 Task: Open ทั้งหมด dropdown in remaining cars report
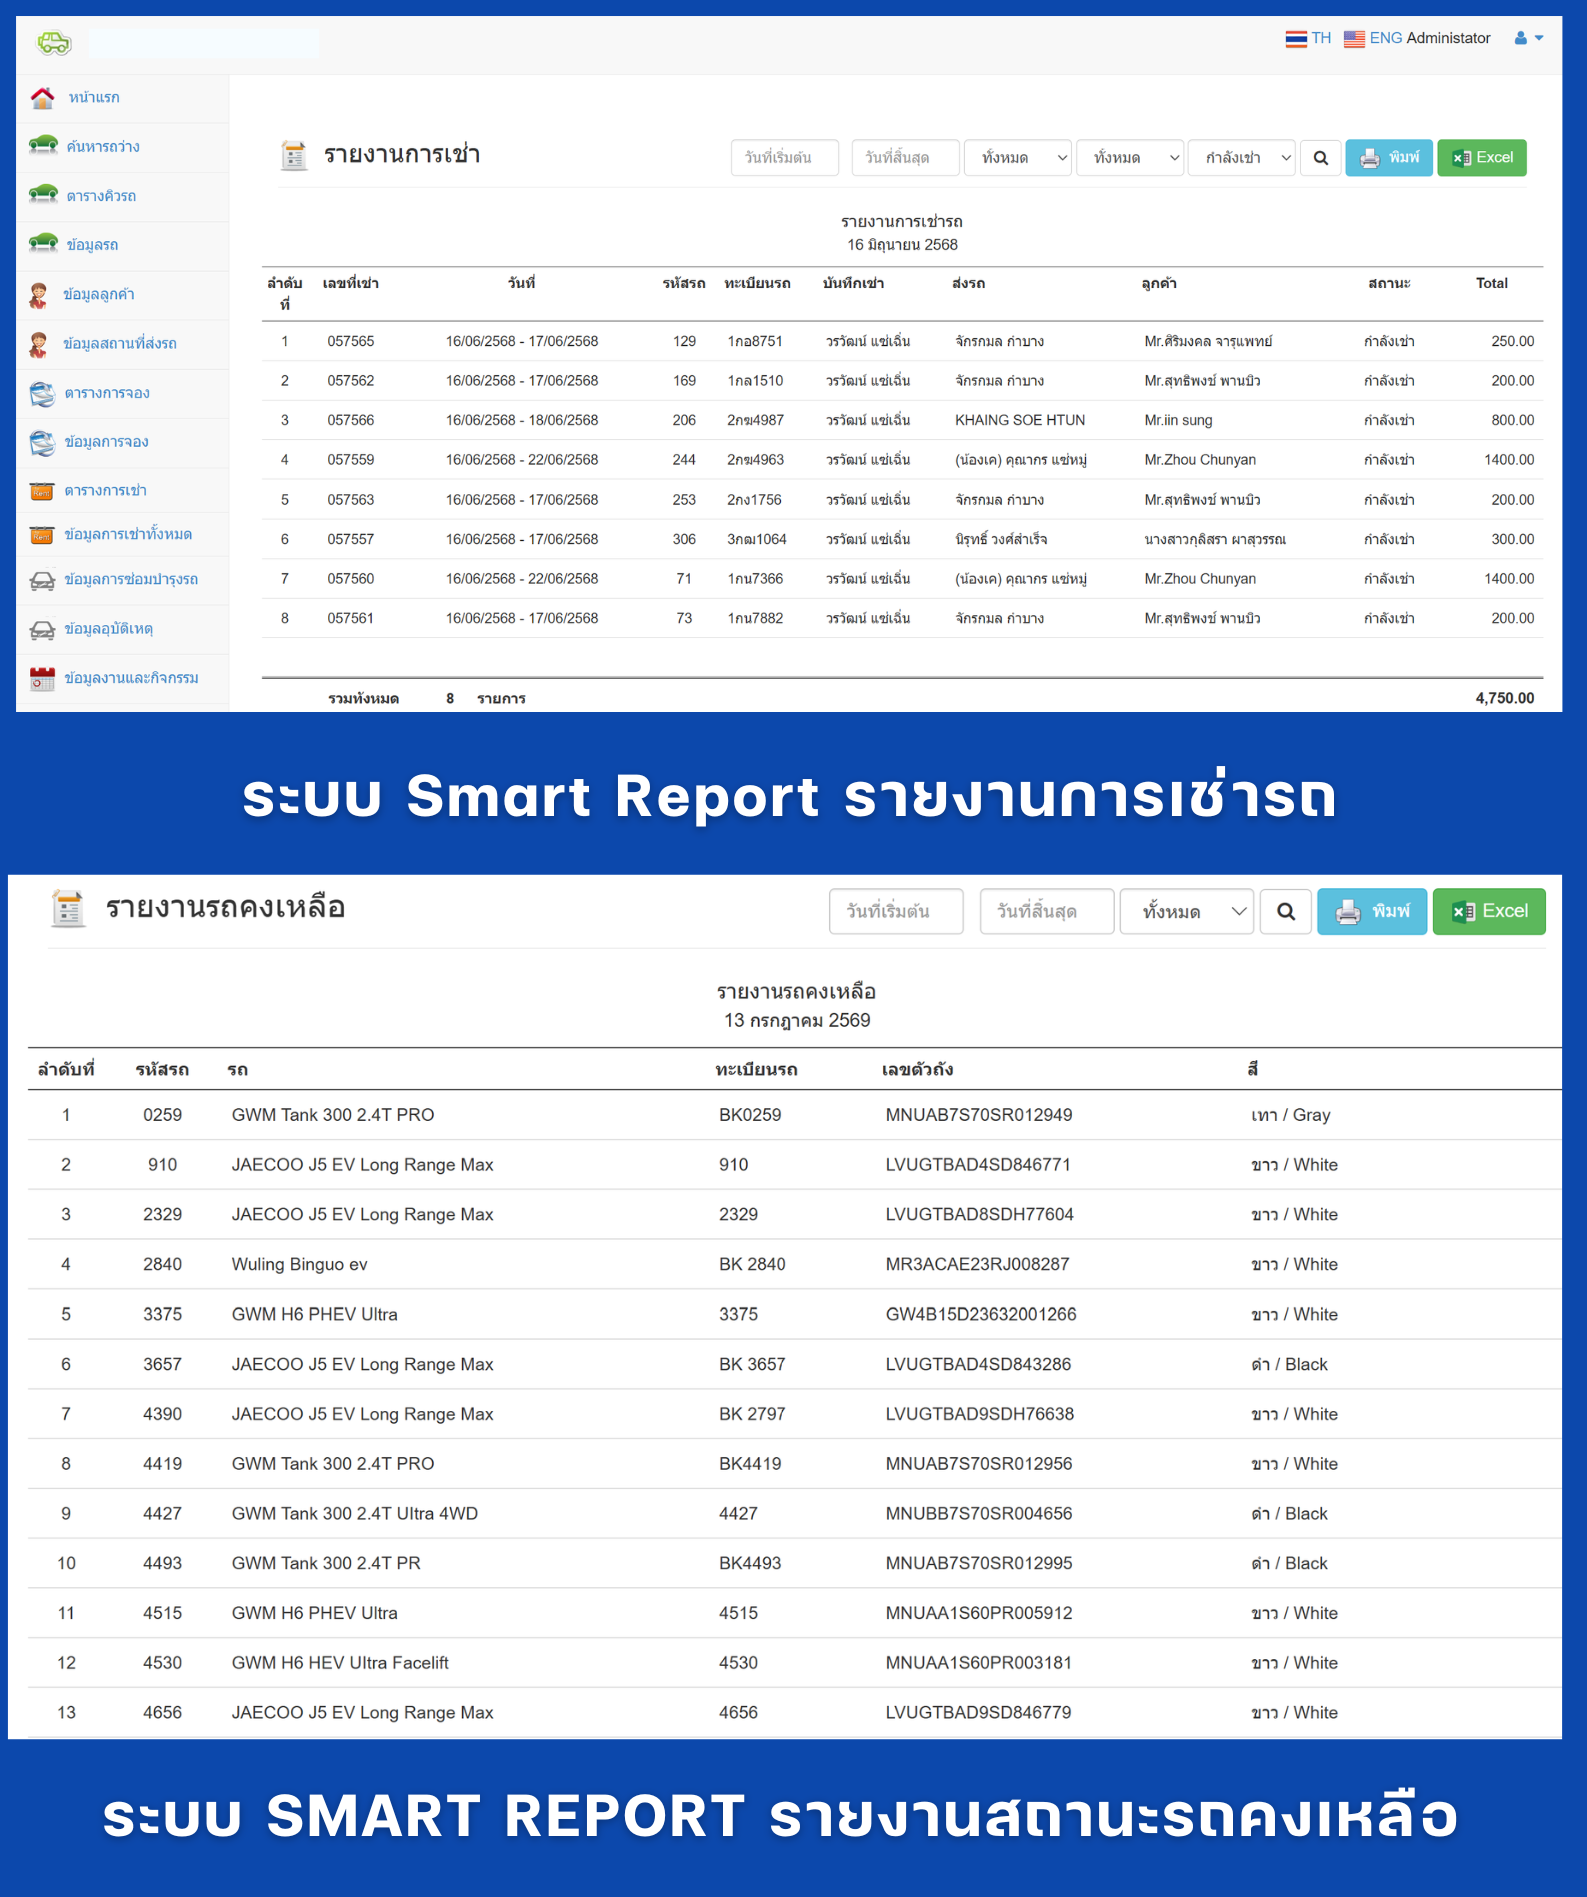click(x=1187, y=912)
